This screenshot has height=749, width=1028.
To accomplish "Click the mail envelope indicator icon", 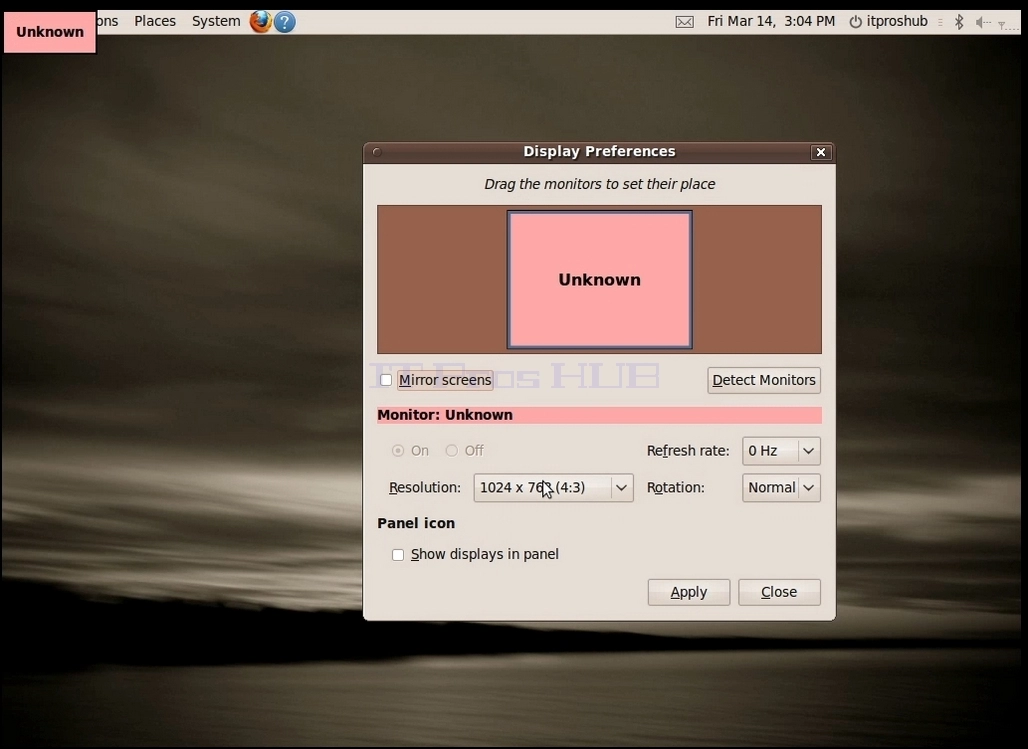I will pos(684,22).
